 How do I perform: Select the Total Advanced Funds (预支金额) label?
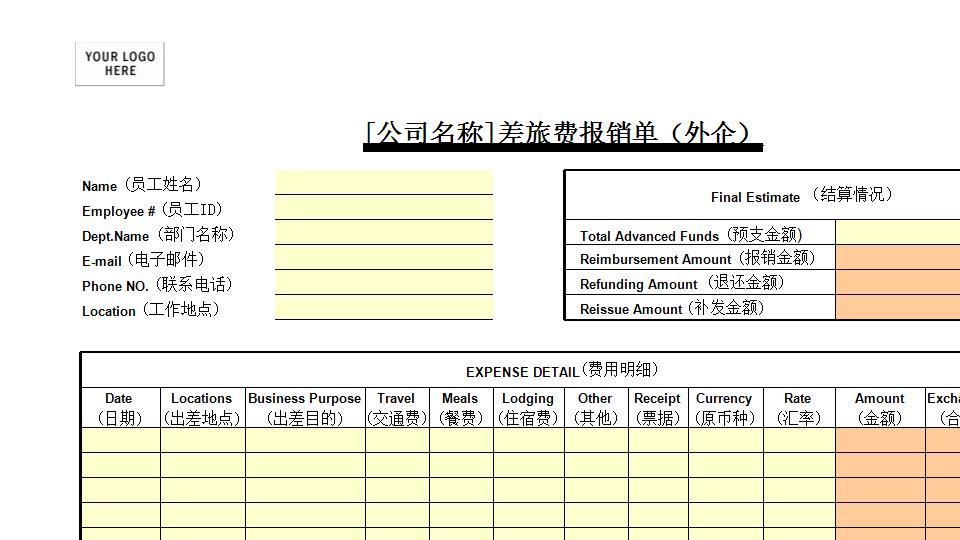pos(691,235)
